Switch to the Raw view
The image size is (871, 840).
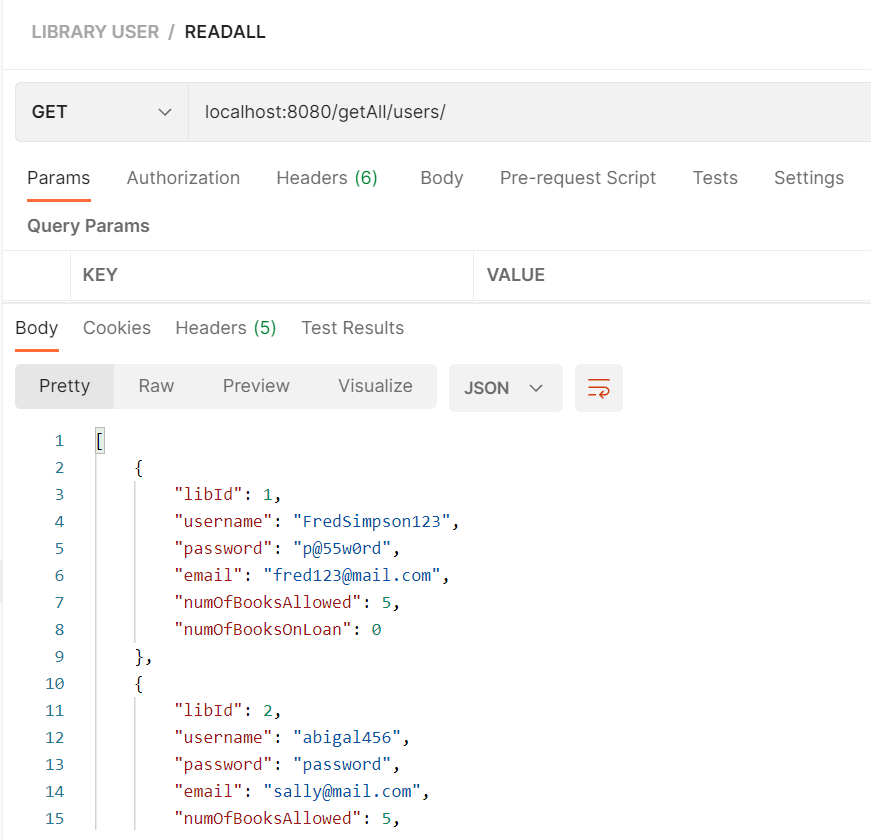pos(156,386)
